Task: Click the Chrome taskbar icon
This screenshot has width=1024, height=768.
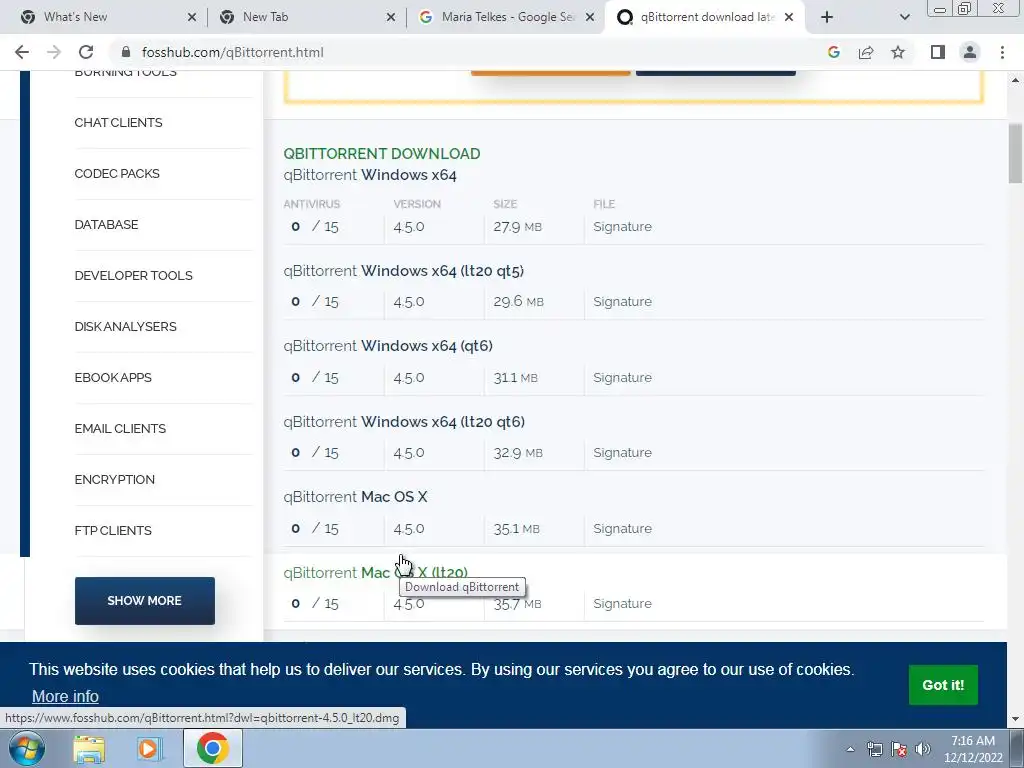Action: (x=212, y=748)
